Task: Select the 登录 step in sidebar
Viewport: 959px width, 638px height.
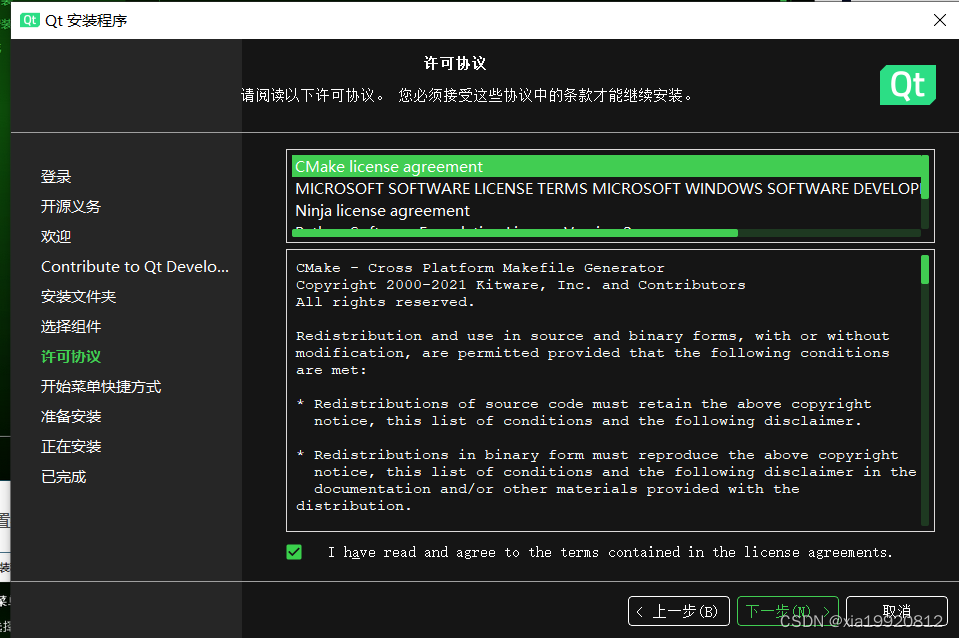Action: pyautogui.click(x=56, y=177)
